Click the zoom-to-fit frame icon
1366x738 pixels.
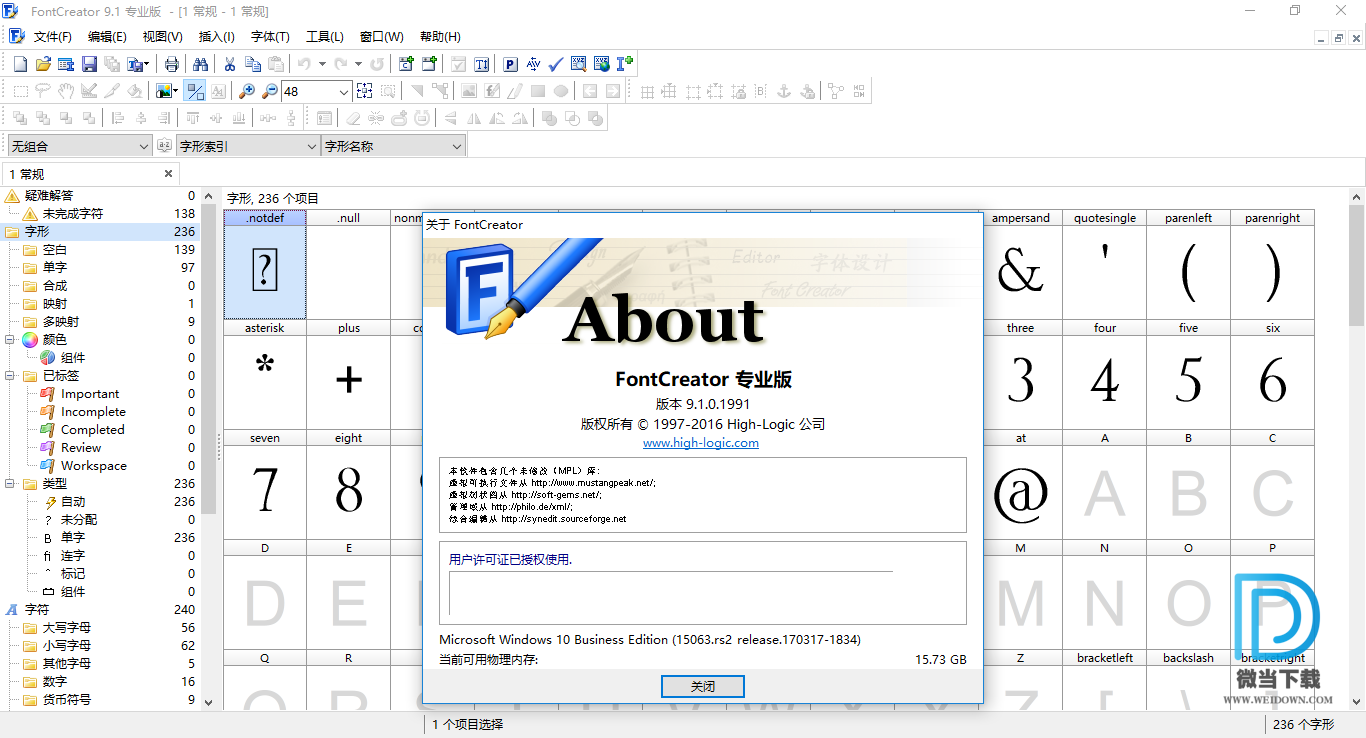tap(364, 91)
